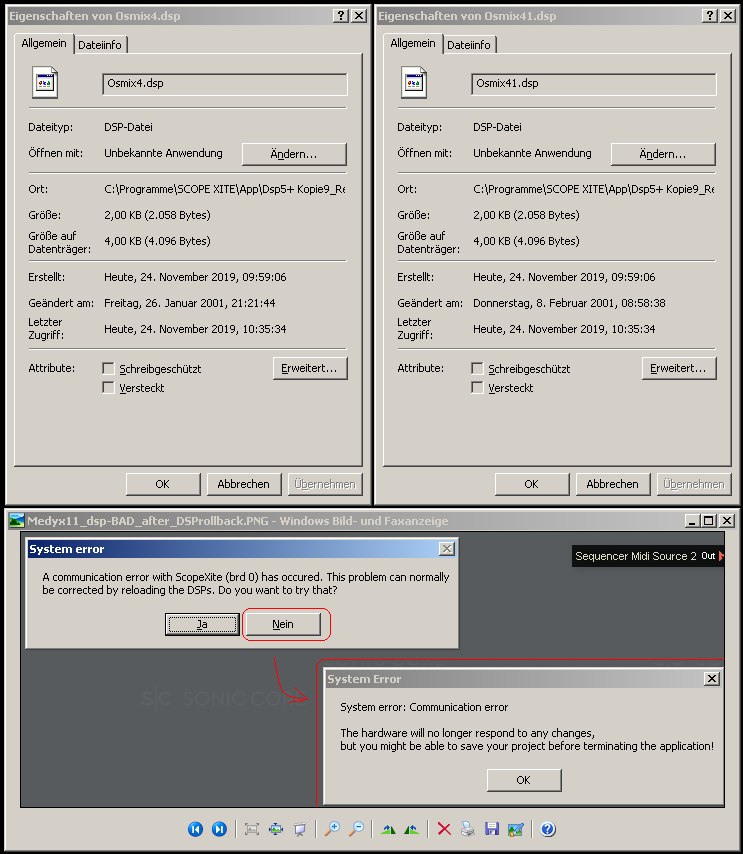
Task: Start slideshow from viewer toolbar
Action: pyautogui.click(x=299, y=829)
